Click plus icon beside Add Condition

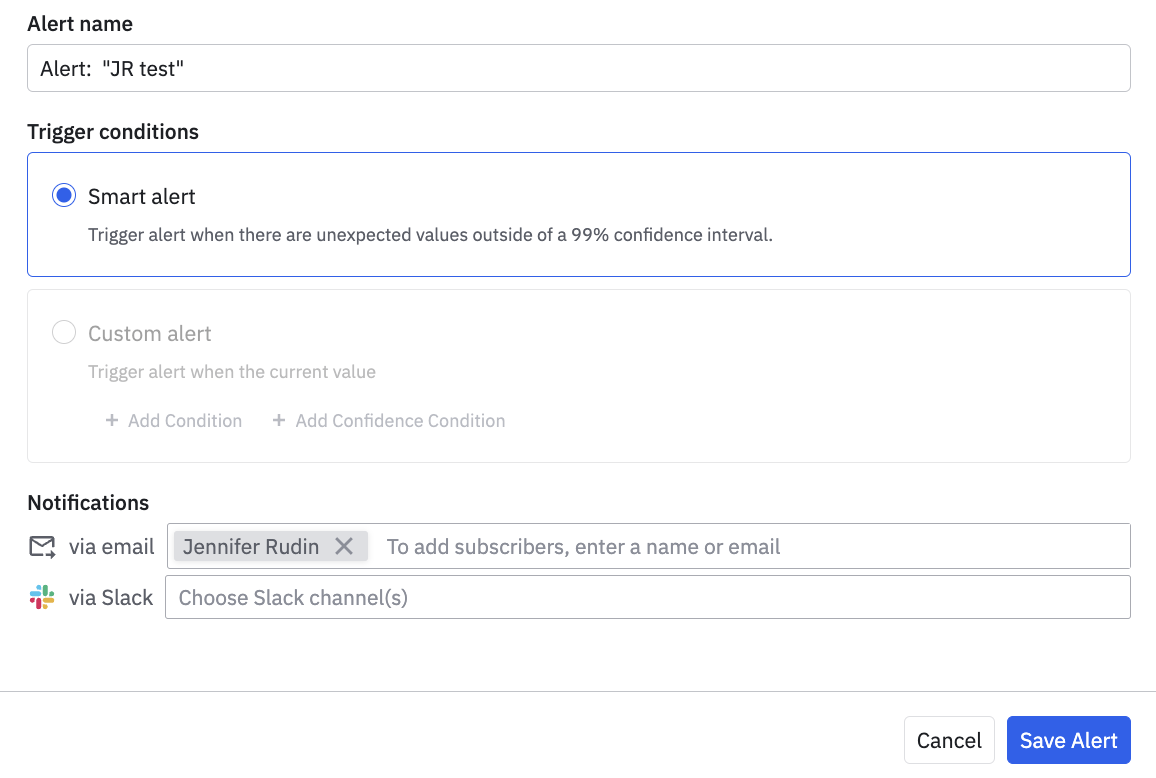112,421
